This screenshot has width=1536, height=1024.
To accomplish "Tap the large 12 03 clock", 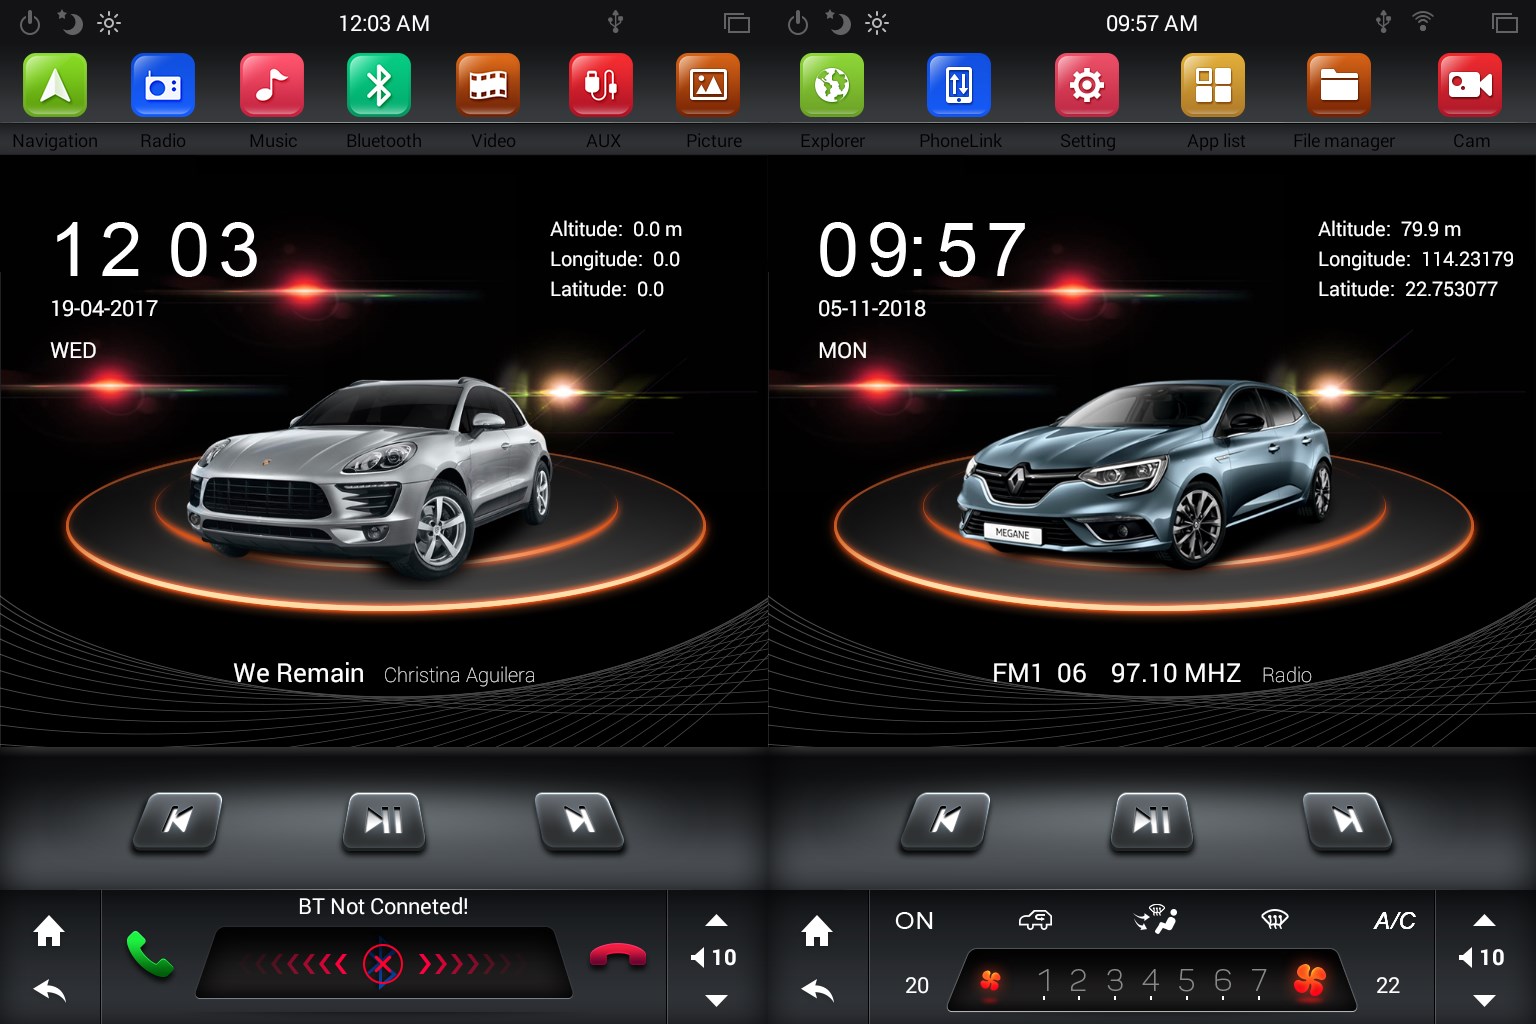I will [156, 250].
